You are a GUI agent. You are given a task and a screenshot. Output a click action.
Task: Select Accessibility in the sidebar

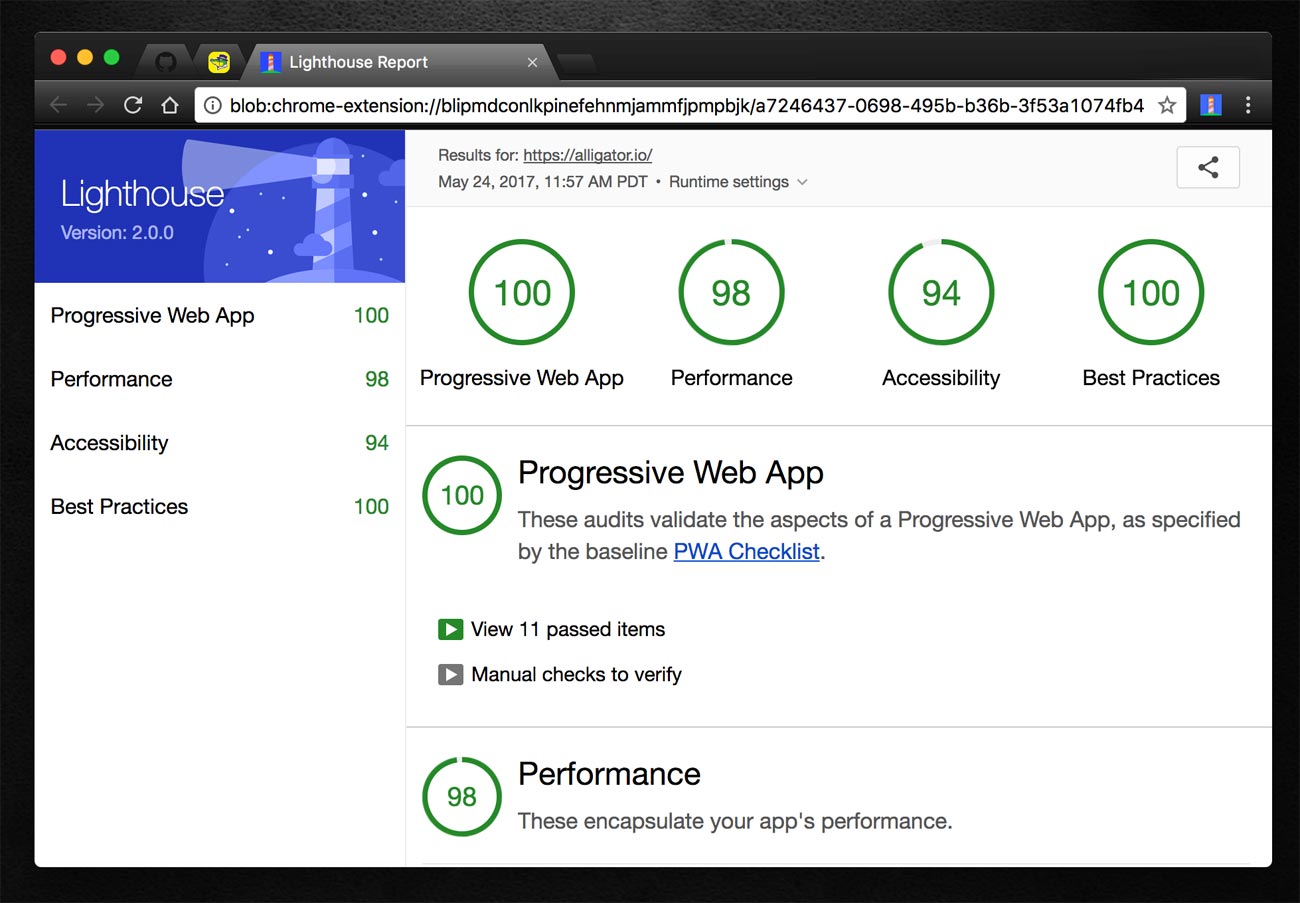click(220, 443)
